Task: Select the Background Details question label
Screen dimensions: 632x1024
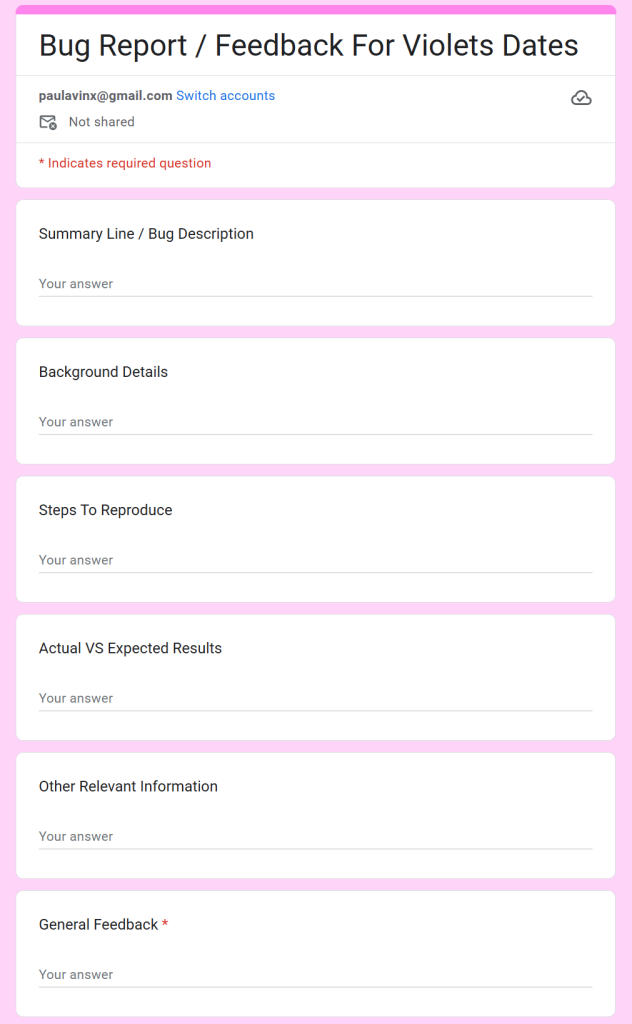Action: [103, 372]
